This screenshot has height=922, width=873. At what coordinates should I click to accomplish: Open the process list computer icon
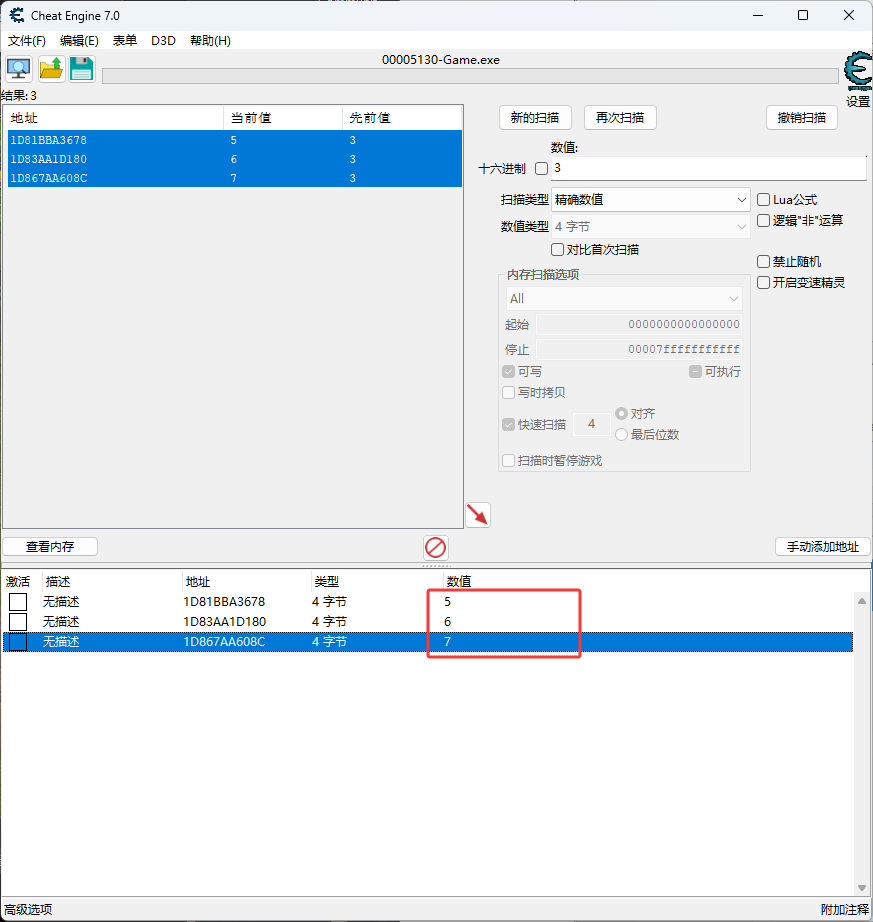point(19,69)
